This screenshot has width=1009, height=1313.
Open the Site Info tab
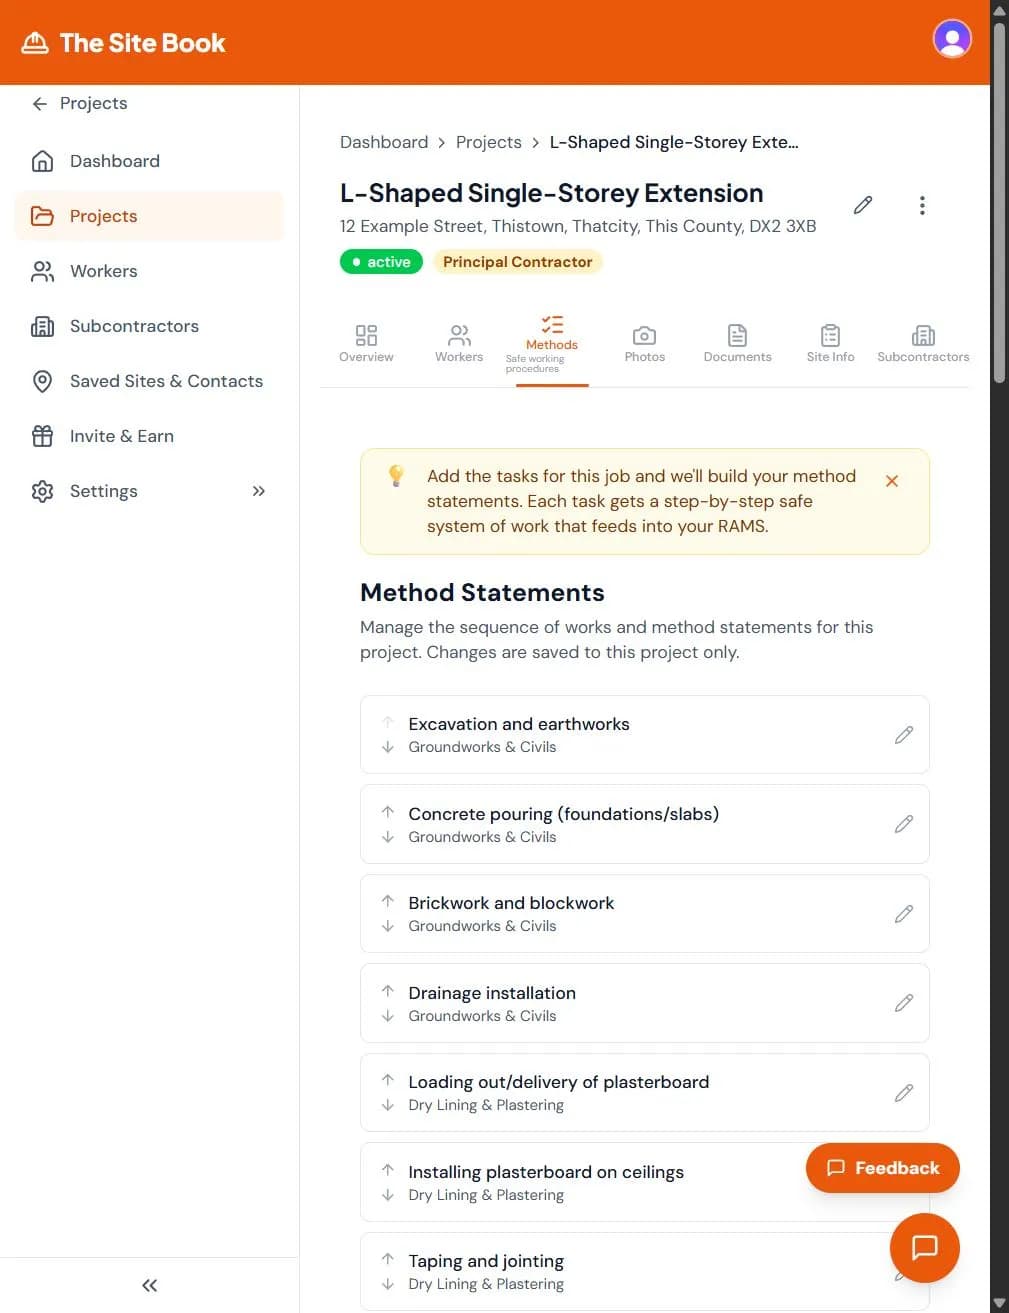point(830,343)
